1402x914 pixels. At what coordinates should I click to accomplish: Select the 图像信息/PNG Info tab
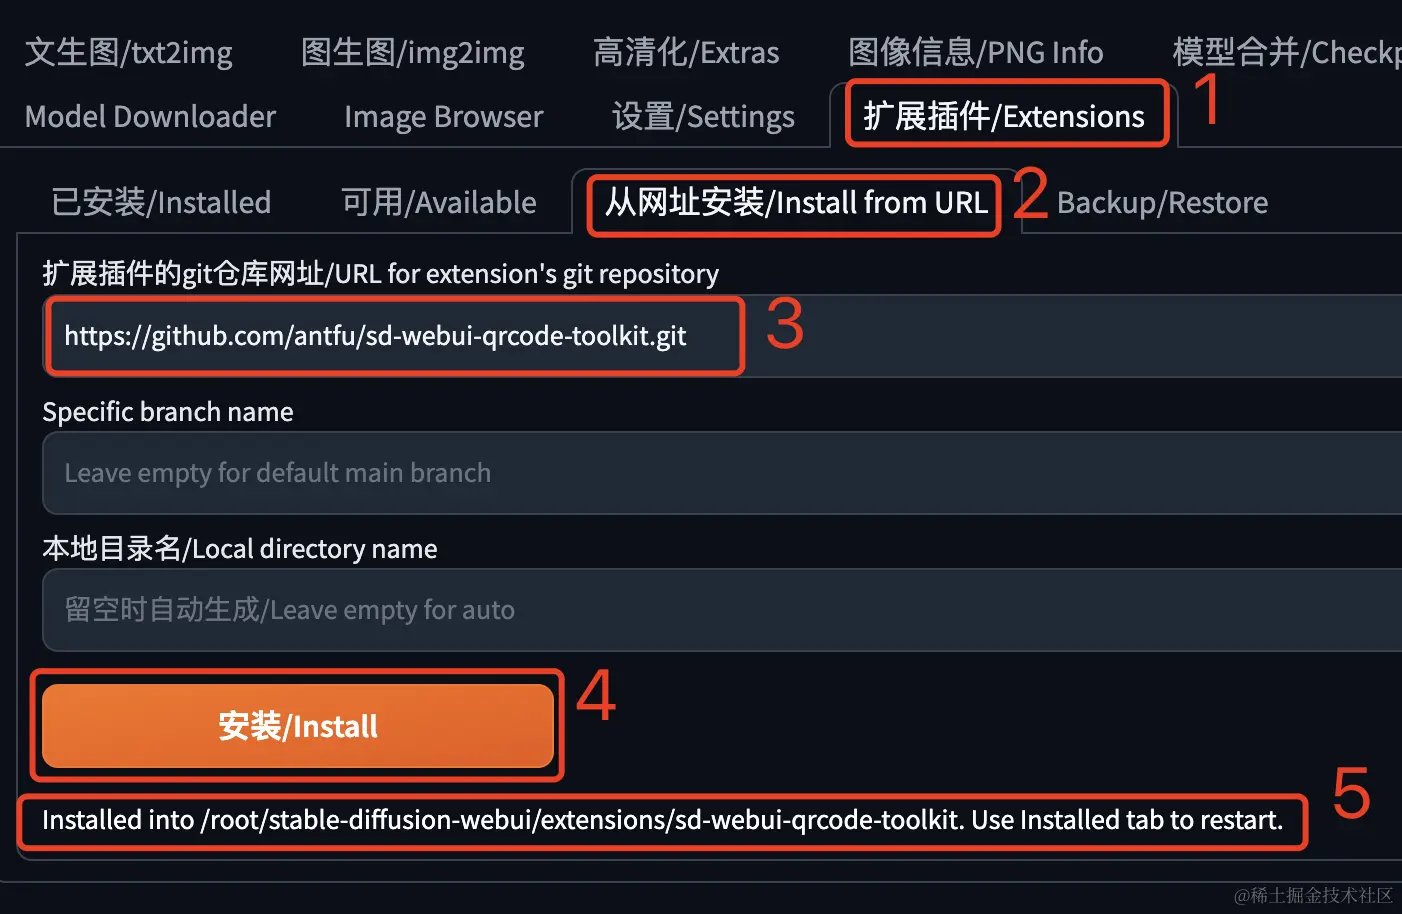975,52
